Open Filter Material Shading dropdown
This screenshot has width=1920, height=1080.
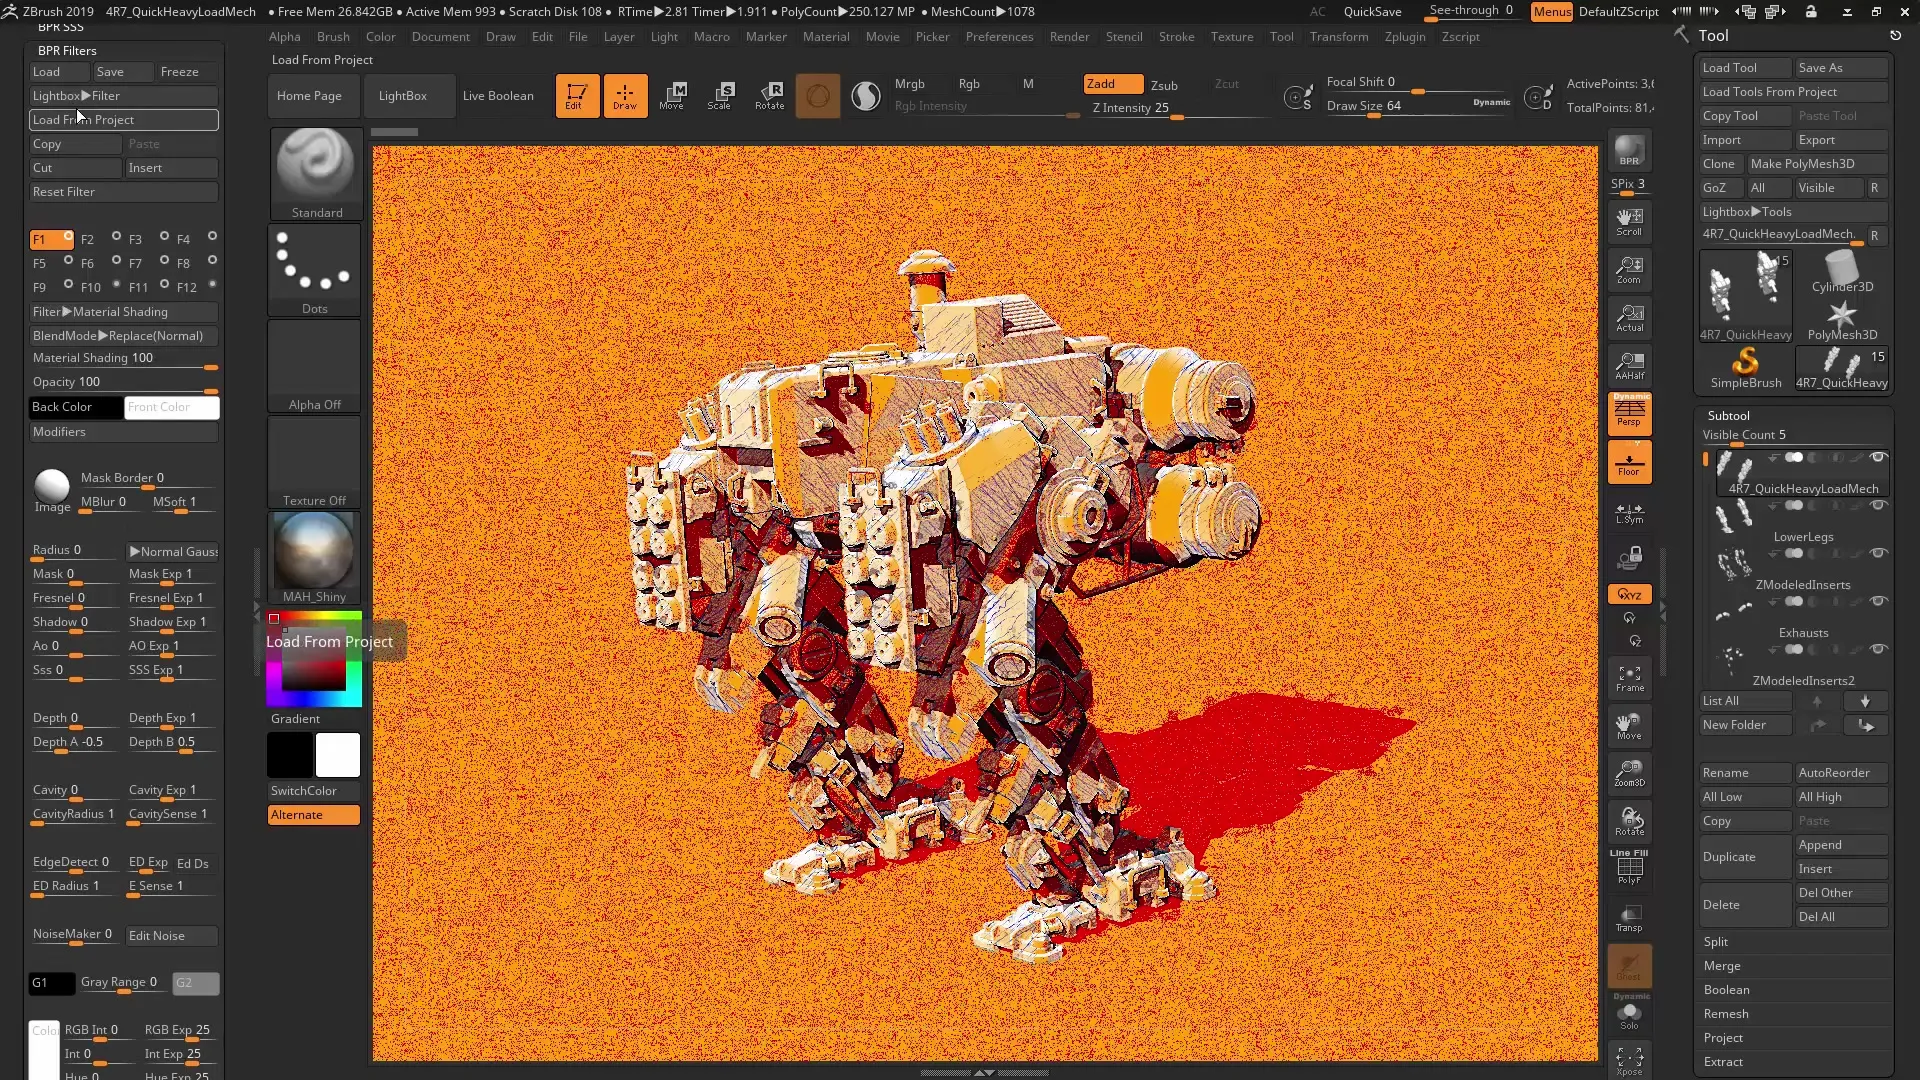coord(124,312)
